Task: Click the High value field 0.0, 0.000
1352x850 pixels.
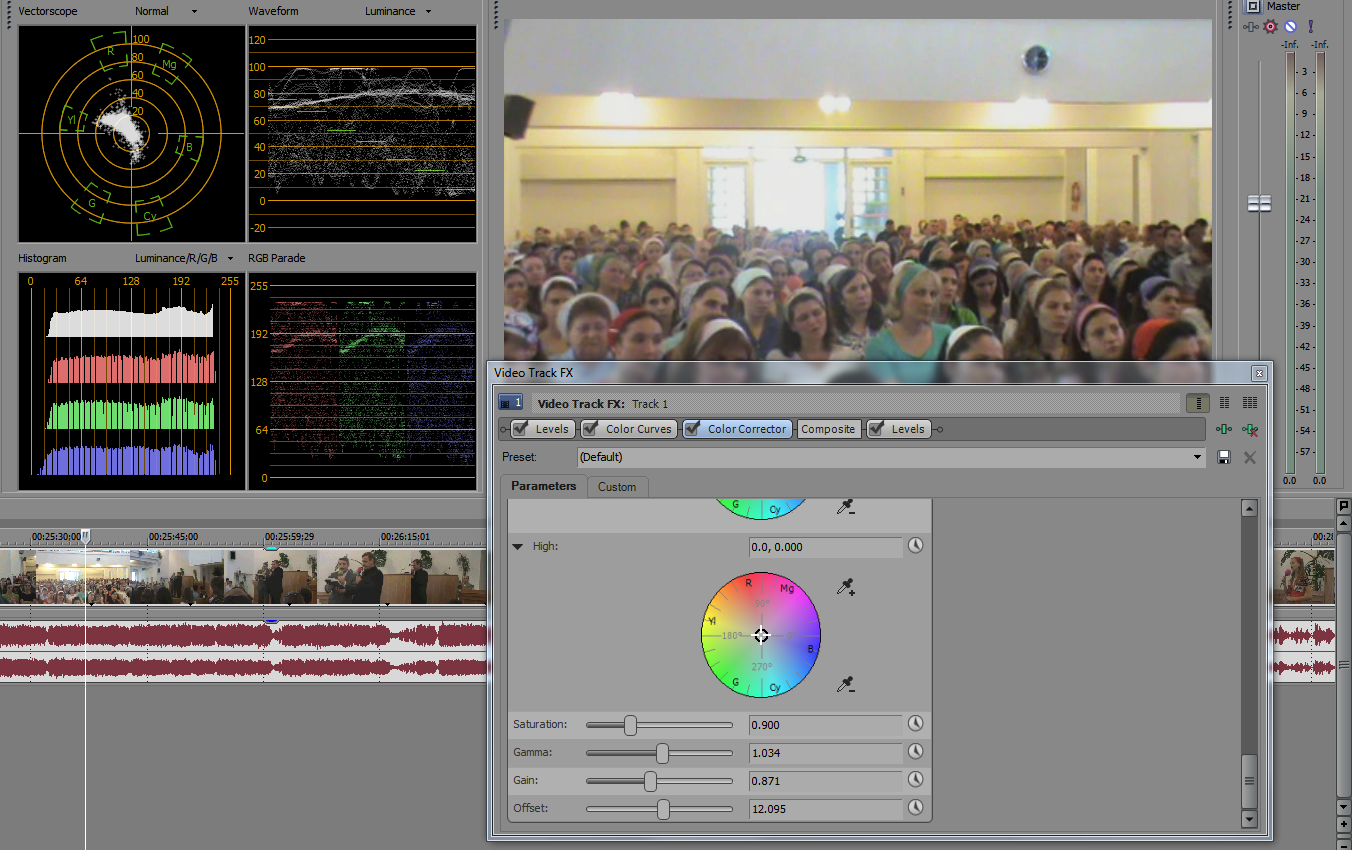Action: tap(825, 547)
